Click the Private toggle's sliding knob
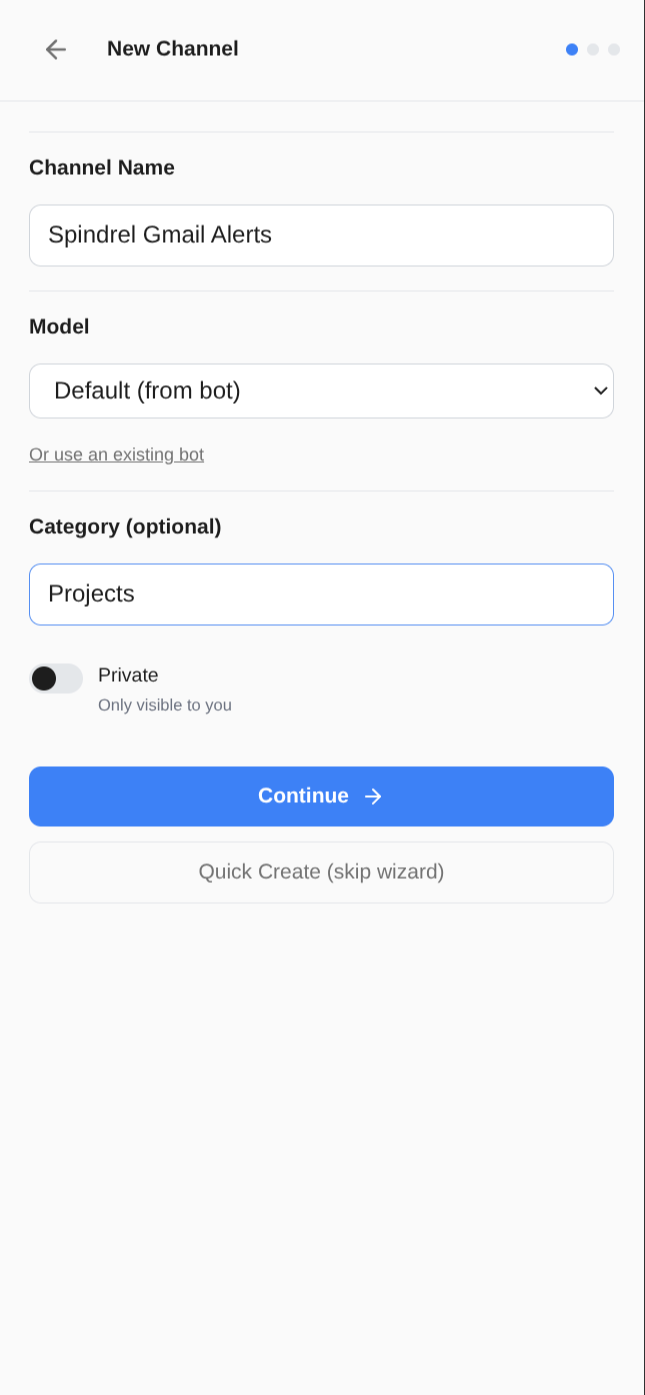This screenshot has height=1395, width=645. pos(44,678)
